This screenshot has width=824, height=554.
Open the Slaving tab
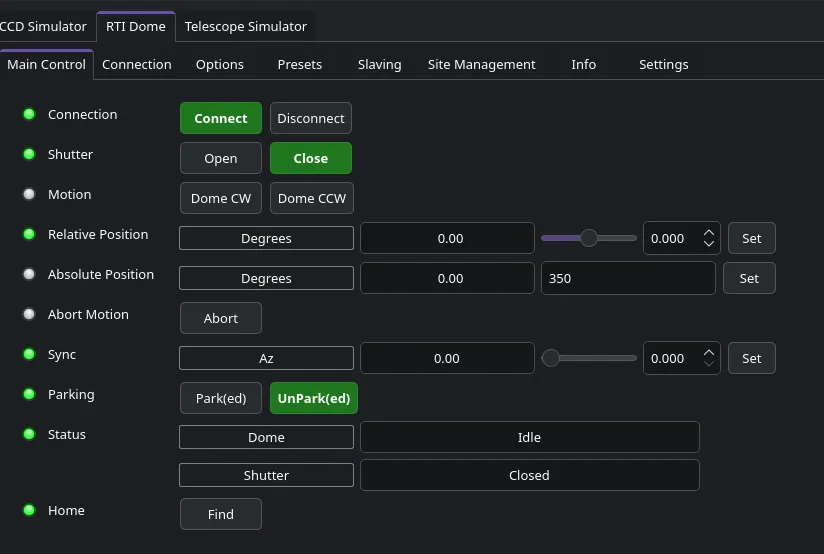pyautogui.click(x=379, y=65)
